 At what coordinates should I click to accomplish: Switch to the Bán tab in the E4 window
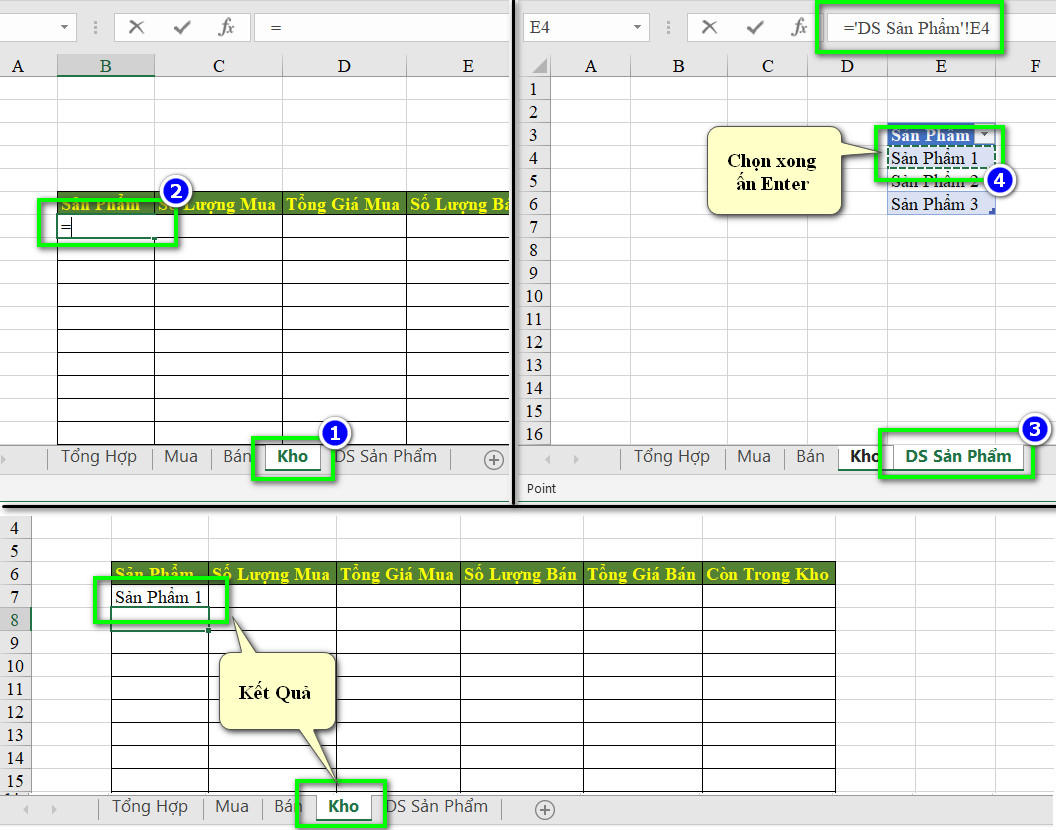pos(810,457)
